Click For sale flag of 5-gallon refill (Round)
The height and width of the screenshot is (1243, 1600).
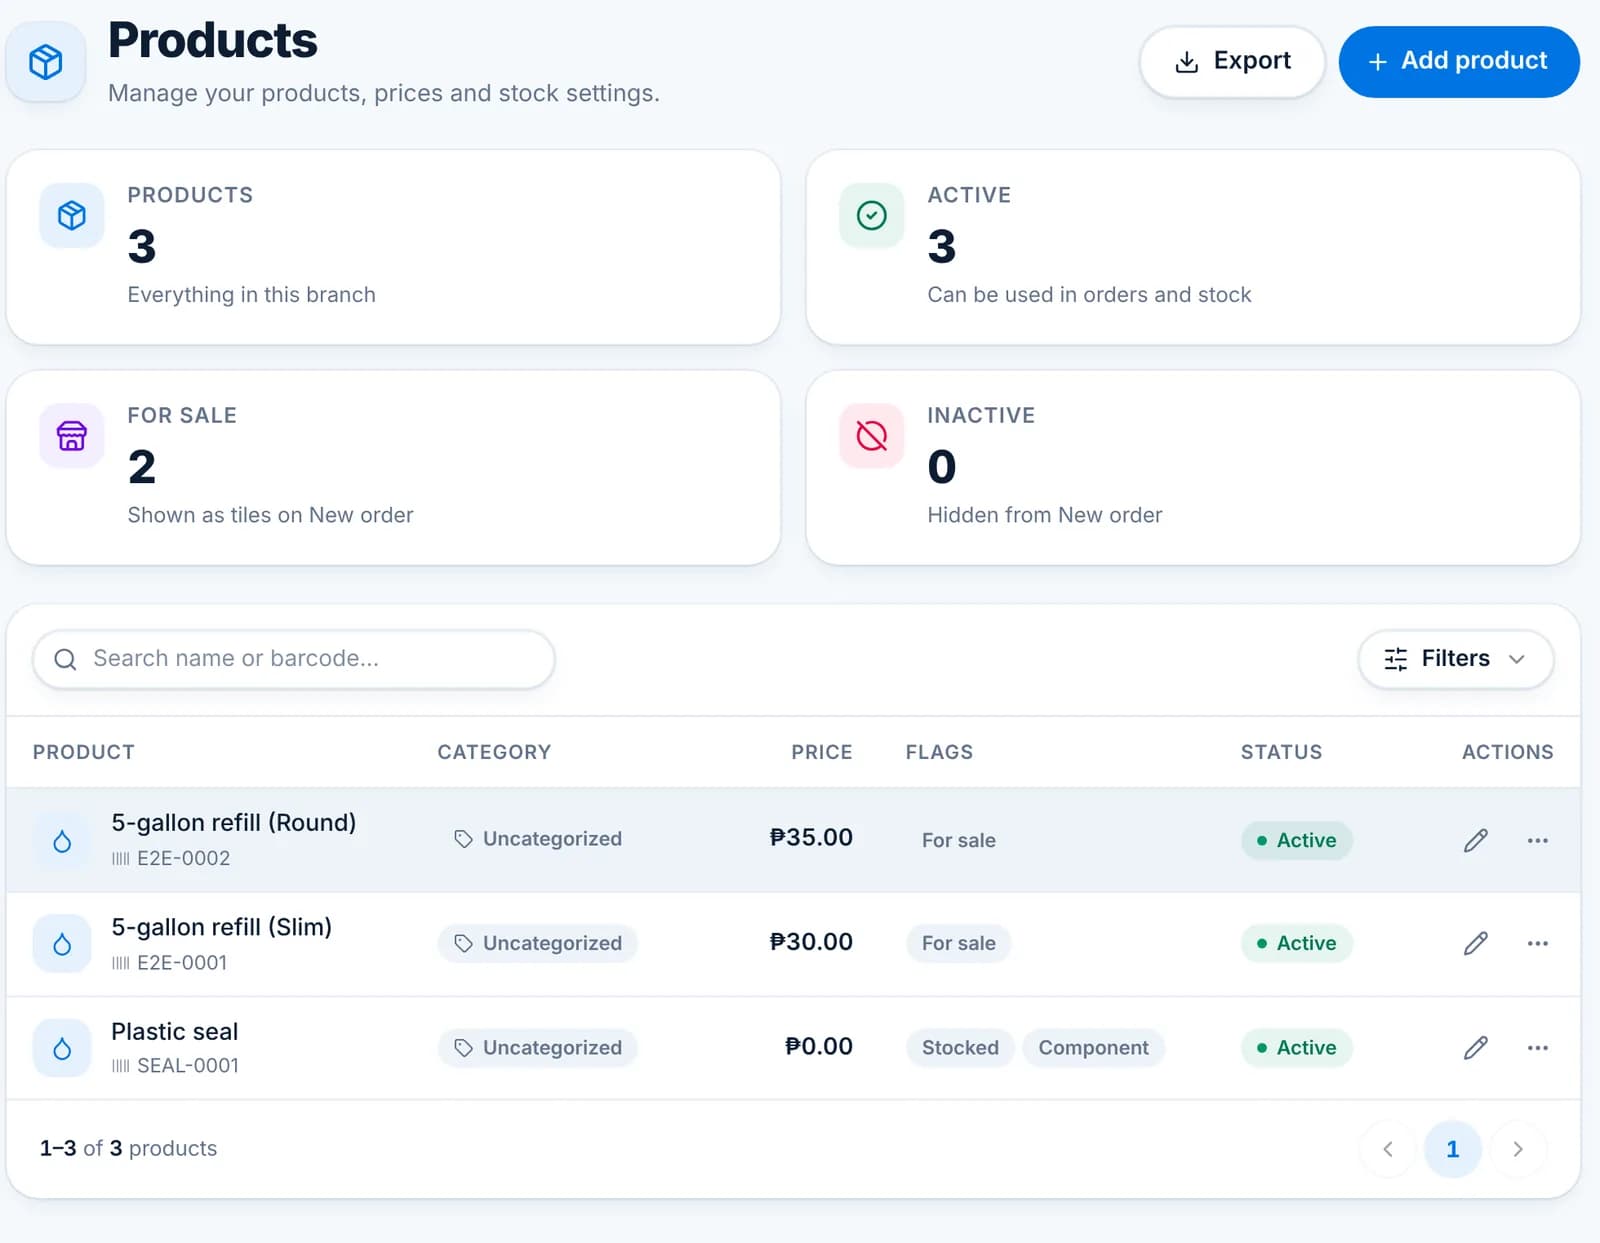tap(958, 840)
